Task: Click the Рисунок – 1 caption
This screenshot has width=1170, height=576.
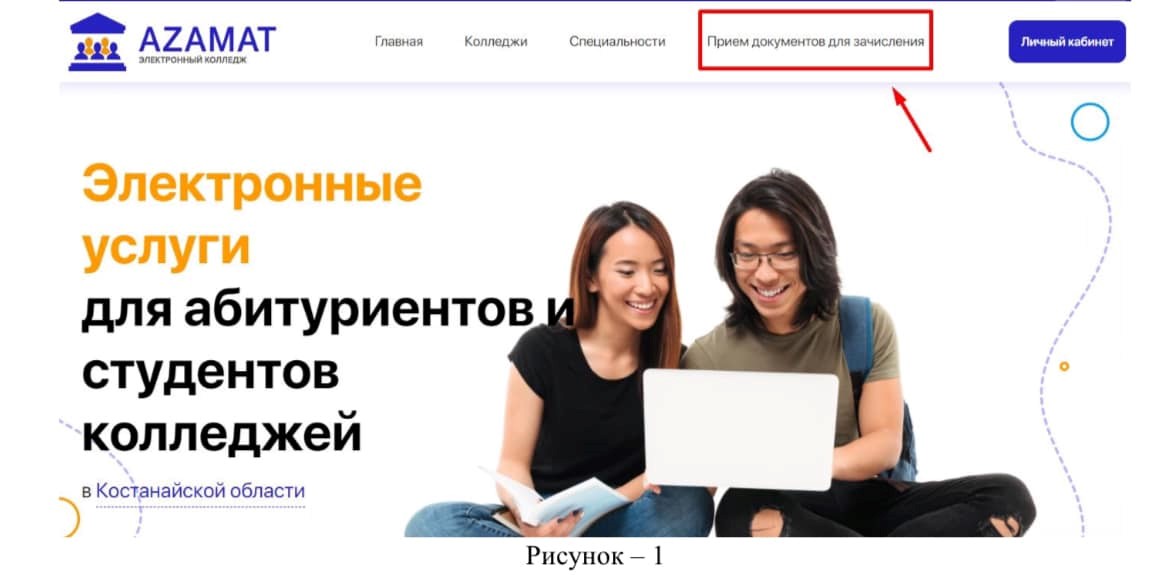Action: click(595, 557)
